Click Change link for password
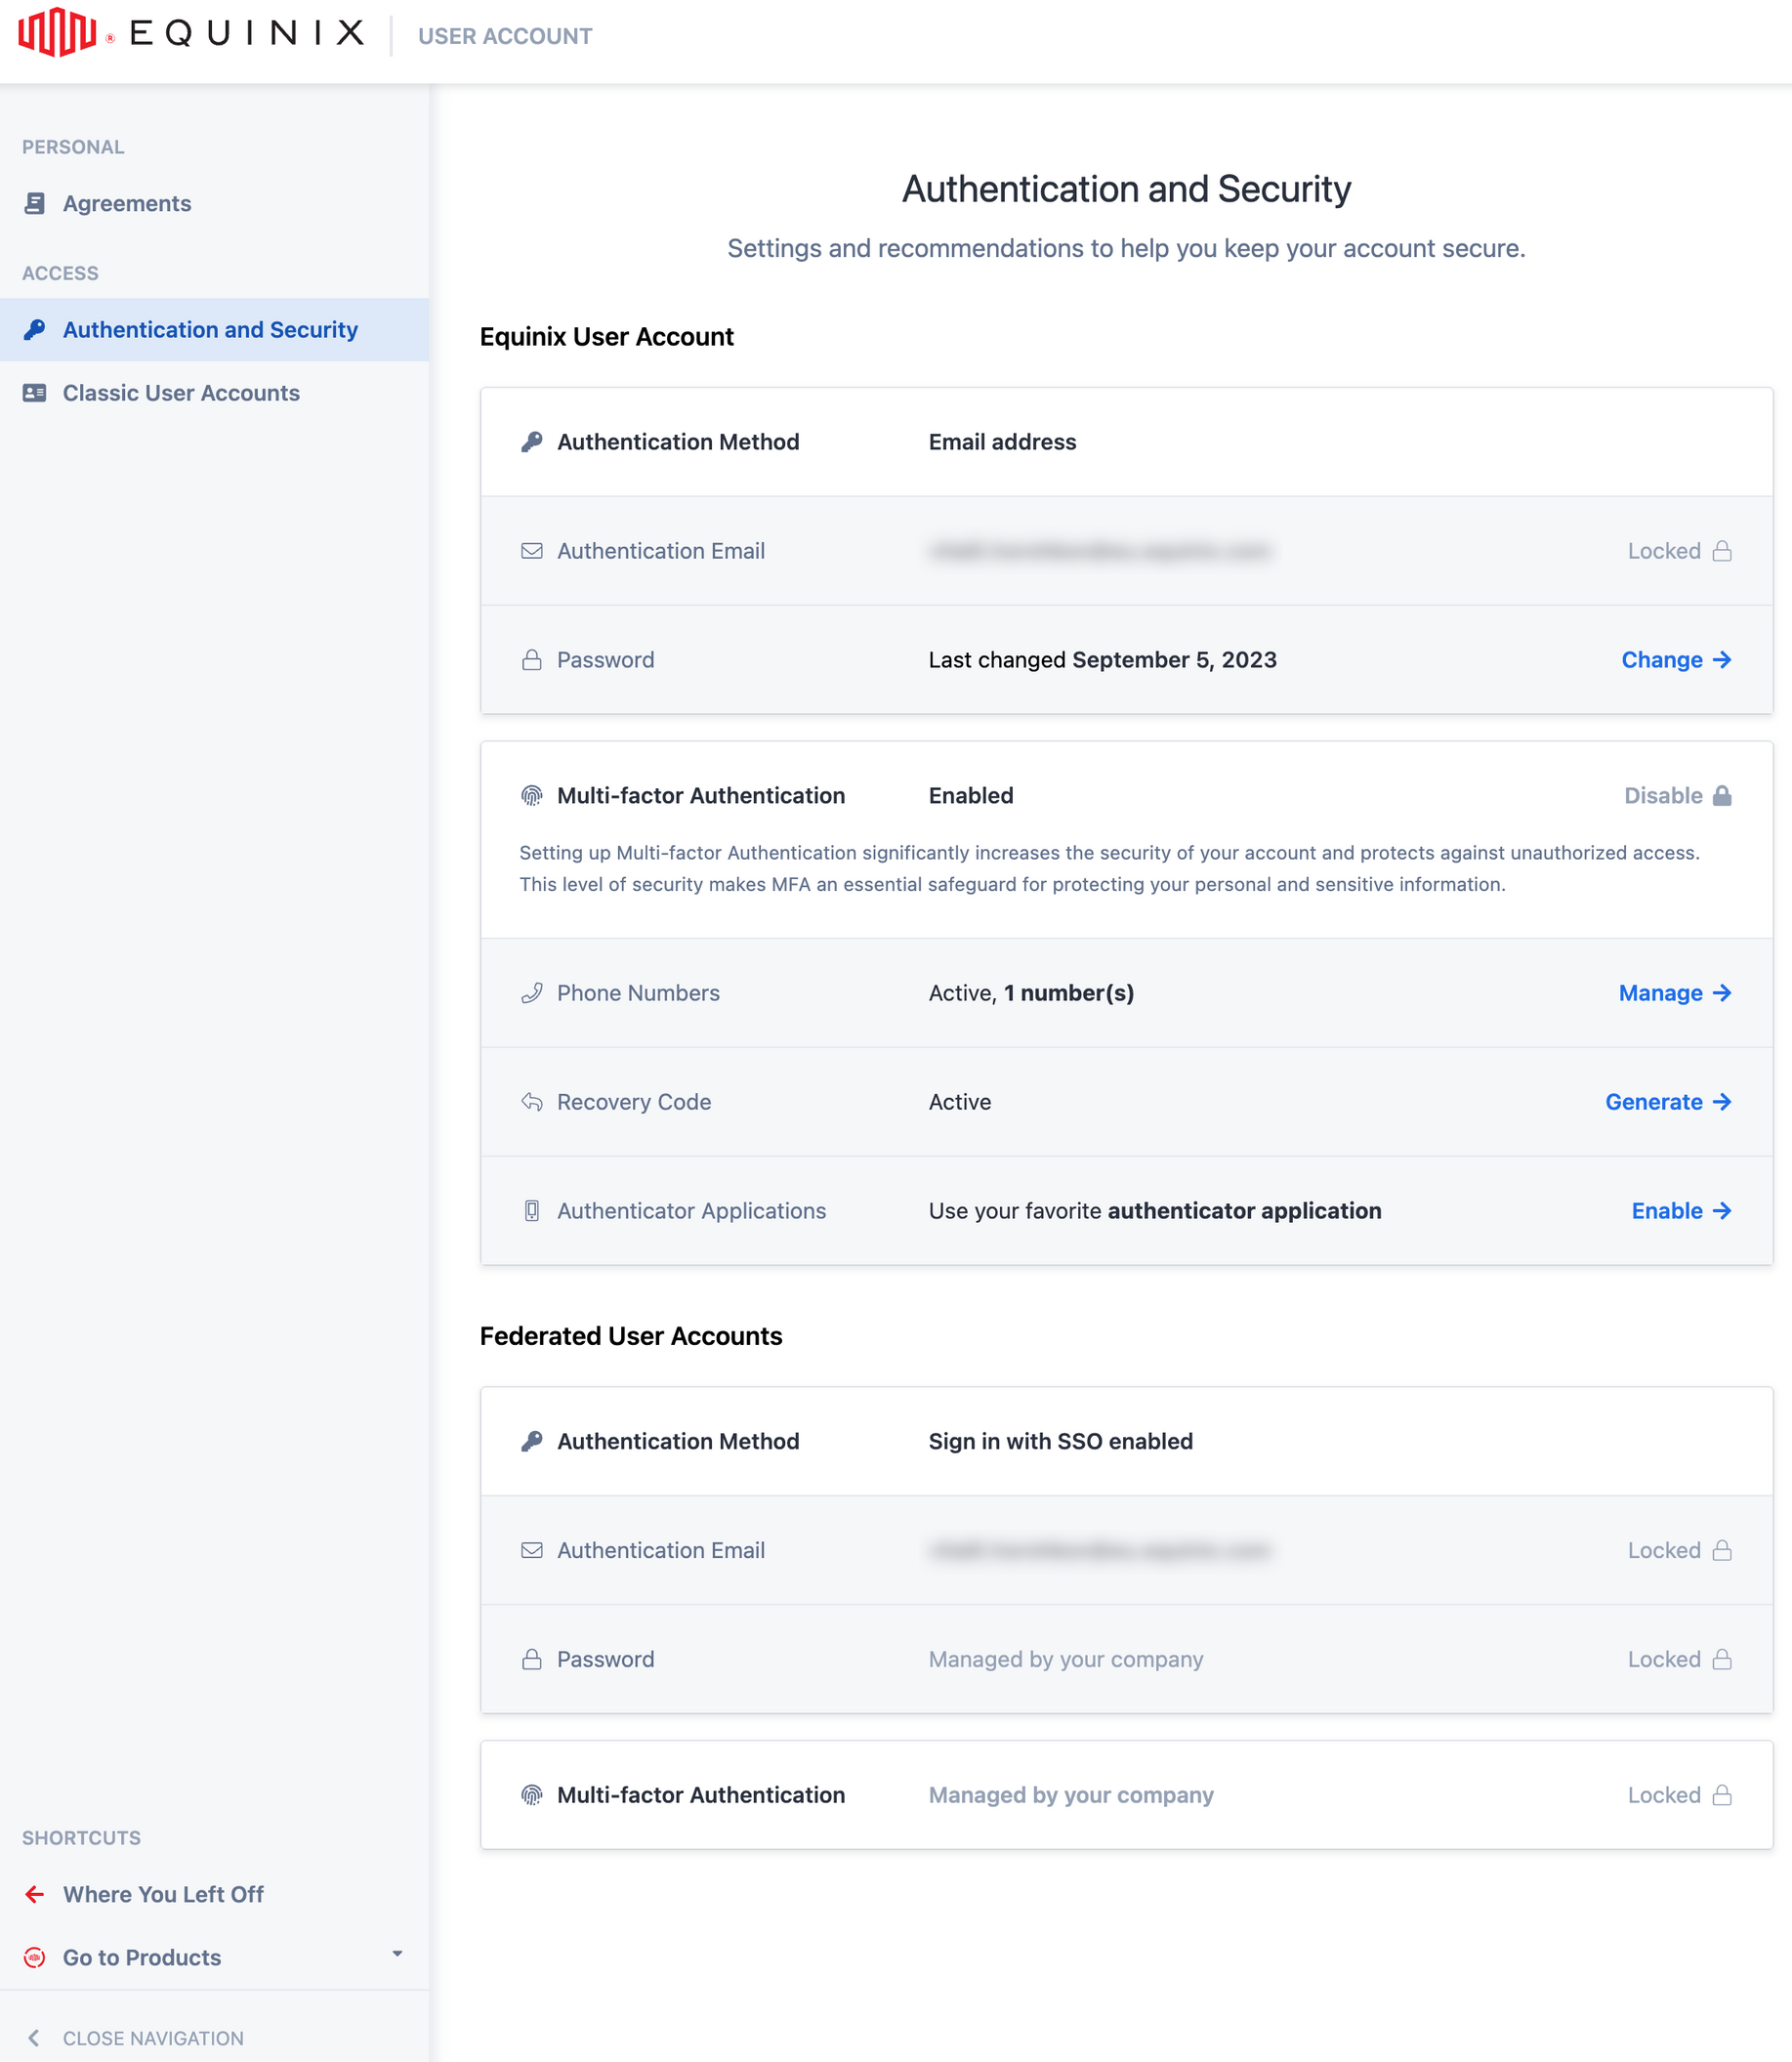The height and width of the screenshot is (2062, 1792). click(1676, 660)
